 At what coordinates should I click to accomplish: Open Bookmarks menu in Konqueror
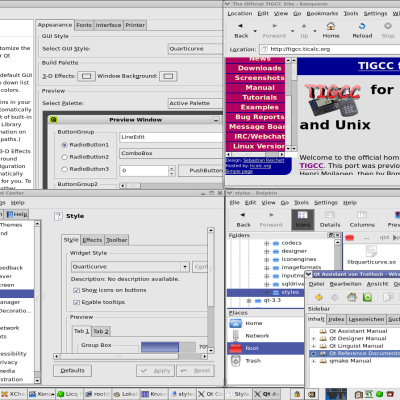point(322,13)
